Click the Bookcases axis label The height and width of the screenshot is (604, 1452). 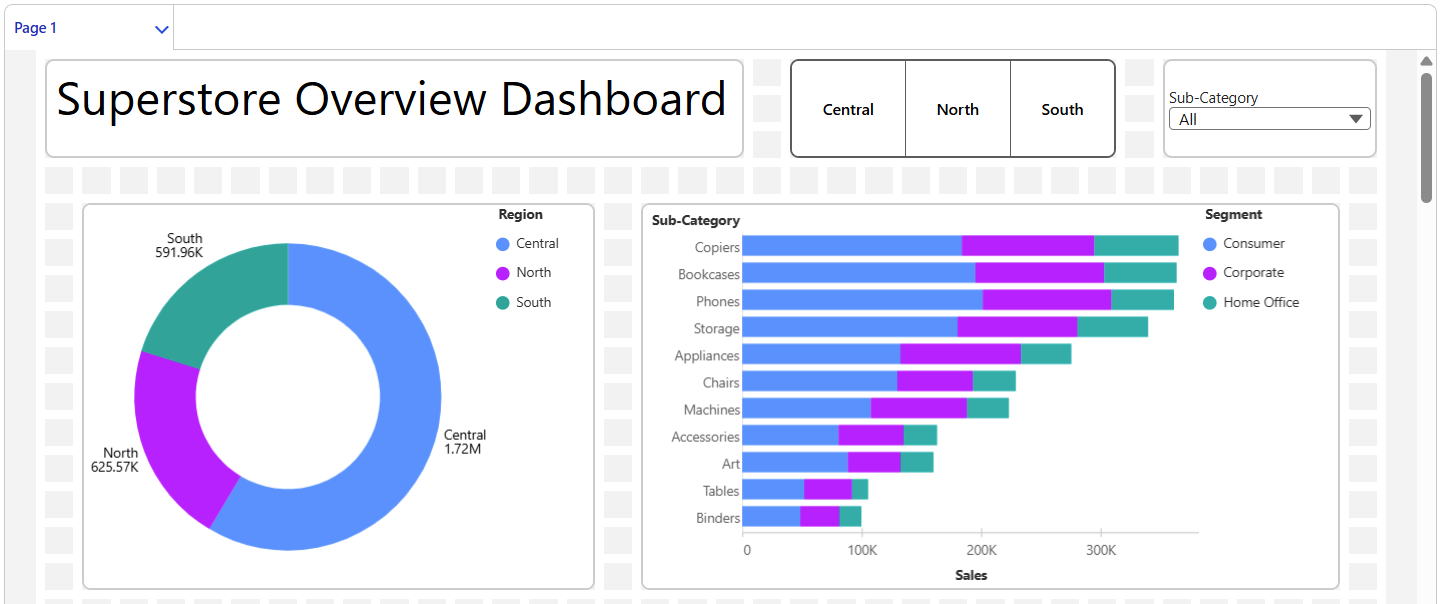(709, 274)
